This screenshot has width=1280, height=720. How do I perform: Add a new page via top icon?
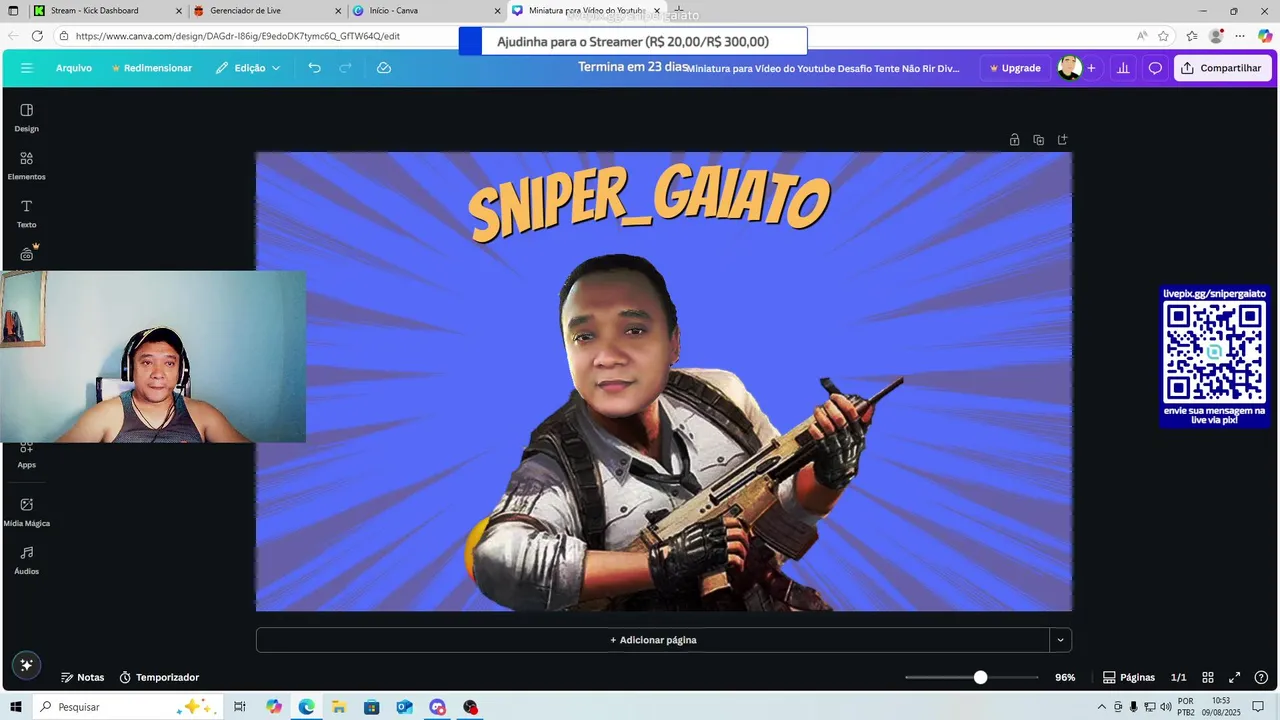click(1062, 140)
